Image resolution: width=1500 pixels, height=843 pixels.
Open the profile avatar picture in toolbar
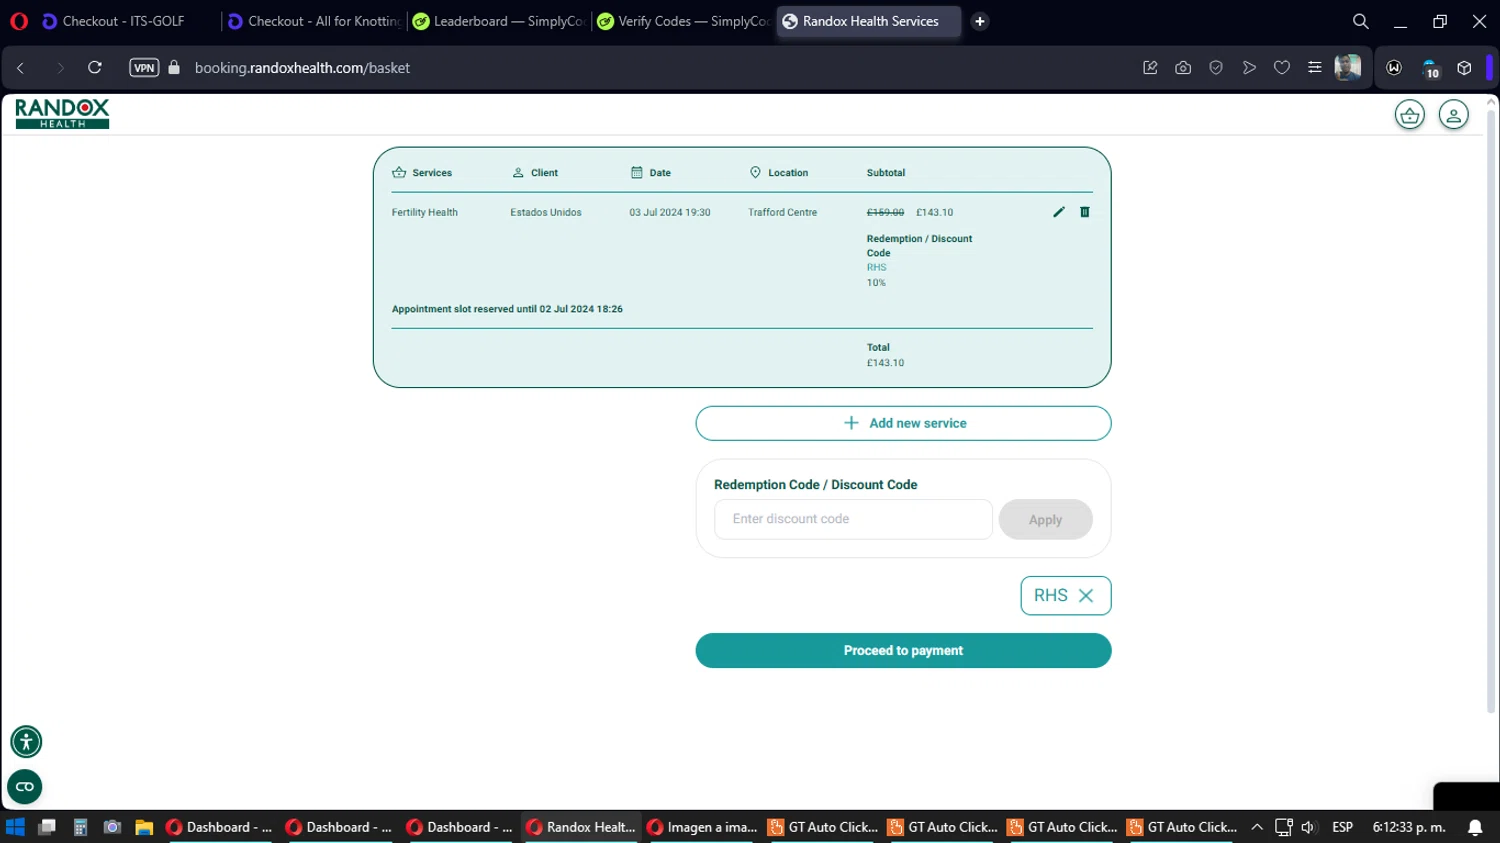[x=1348, y=68]
